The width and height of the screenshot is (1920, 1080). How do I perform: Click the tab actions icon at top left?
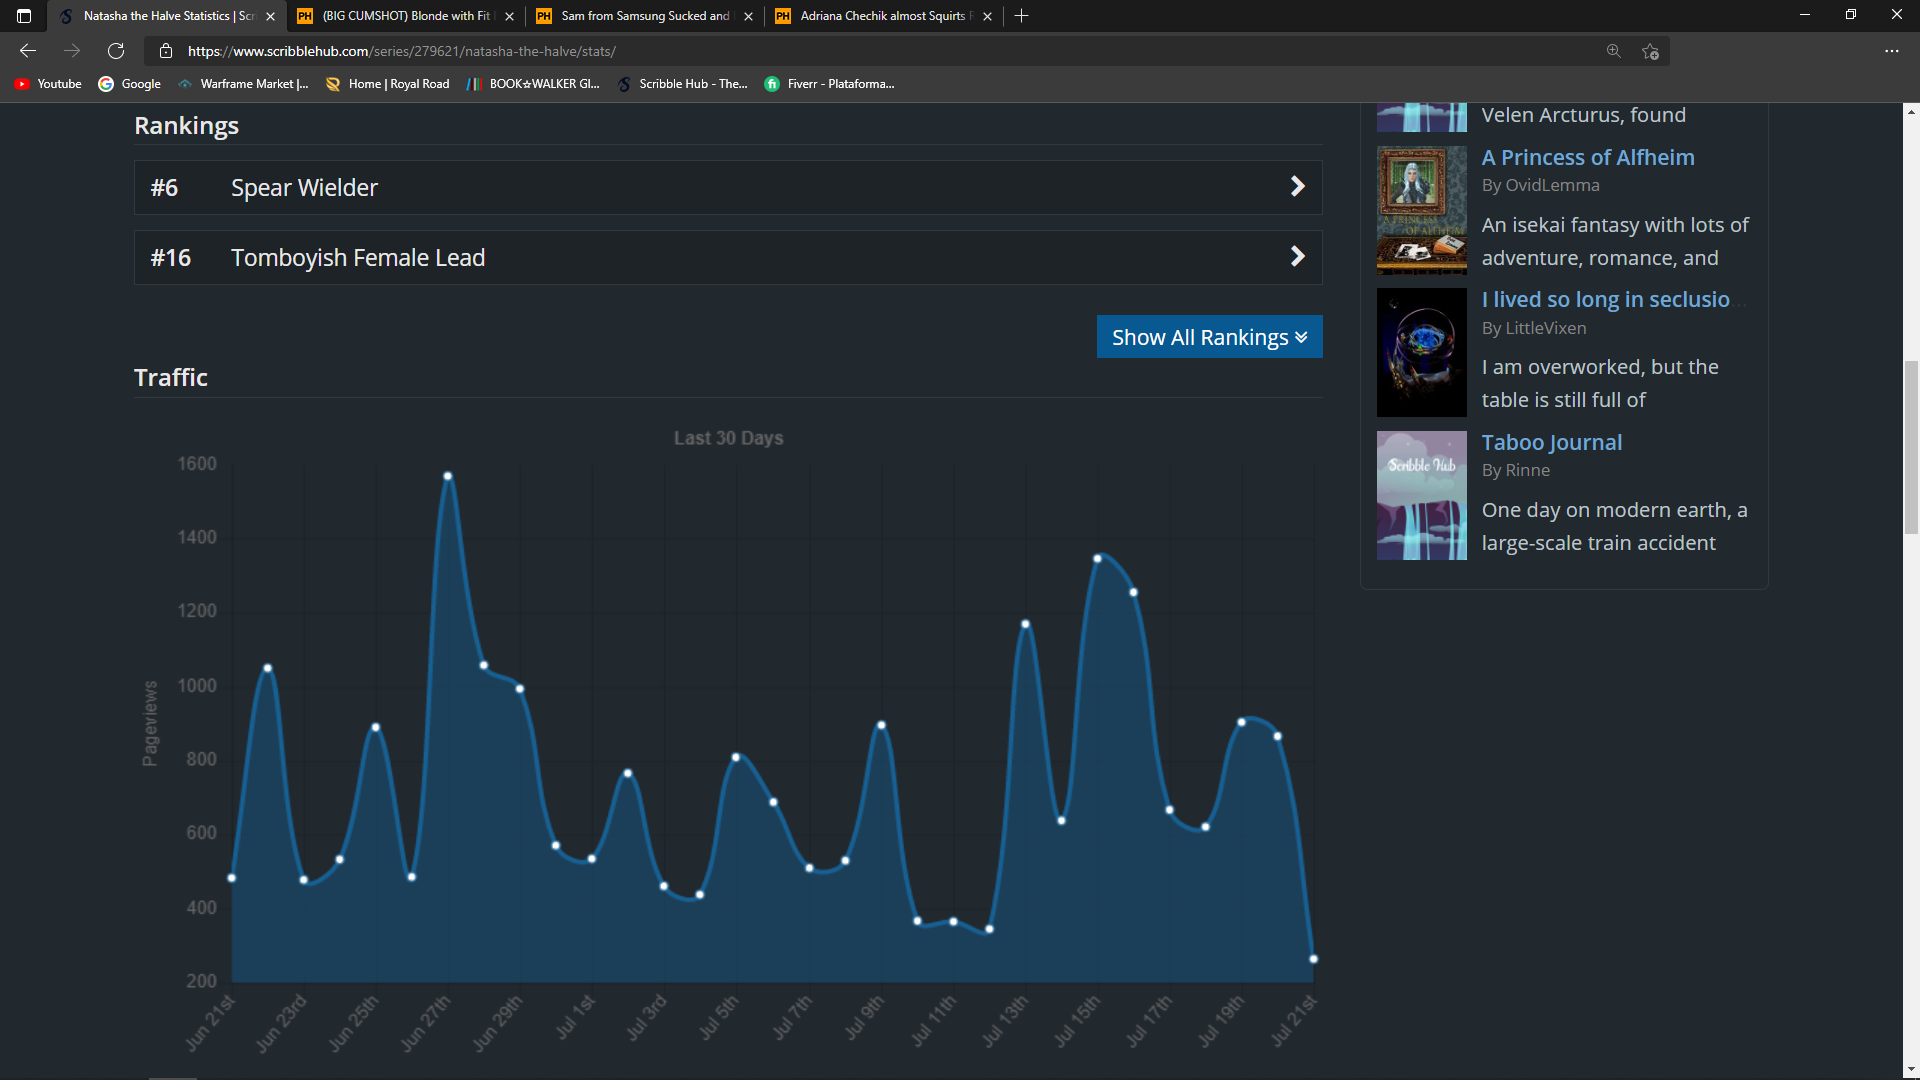click(24, 16)
